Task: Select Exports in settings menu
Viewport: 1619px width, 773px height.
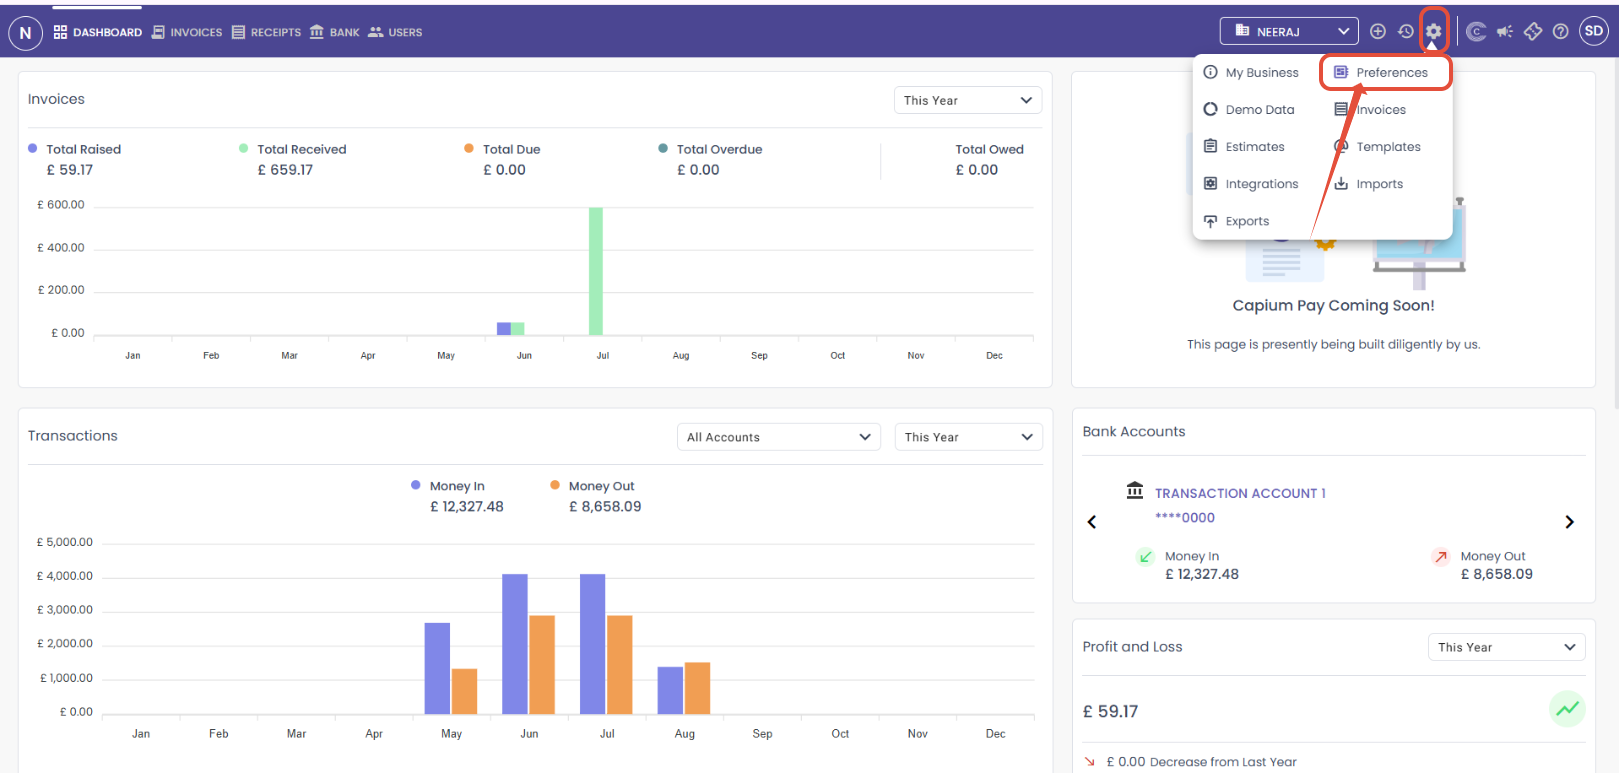Action: (x=1236, y=221)
